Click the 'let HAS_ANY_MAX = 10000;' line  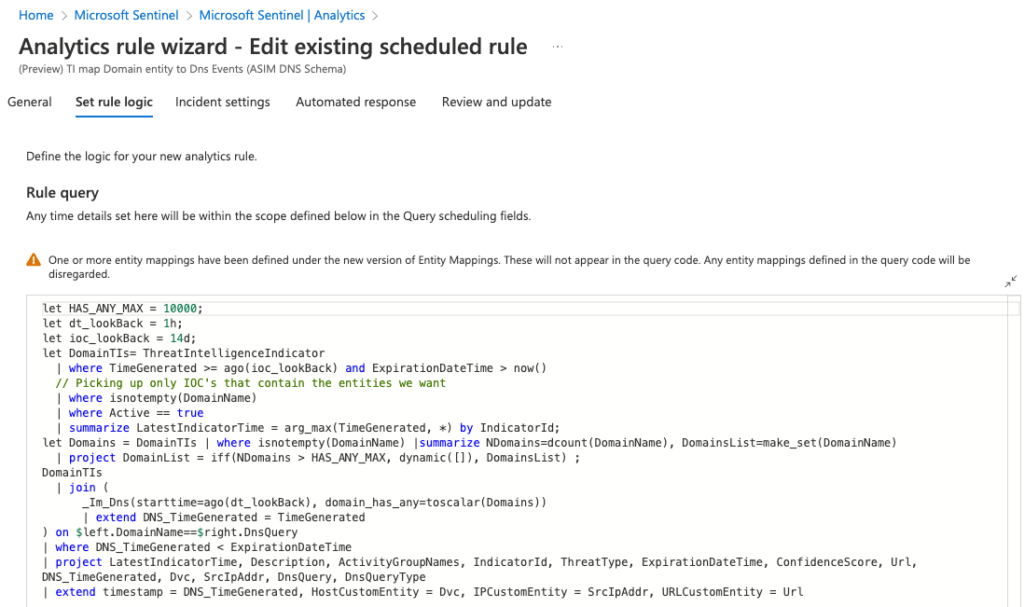tap(123, 308)
